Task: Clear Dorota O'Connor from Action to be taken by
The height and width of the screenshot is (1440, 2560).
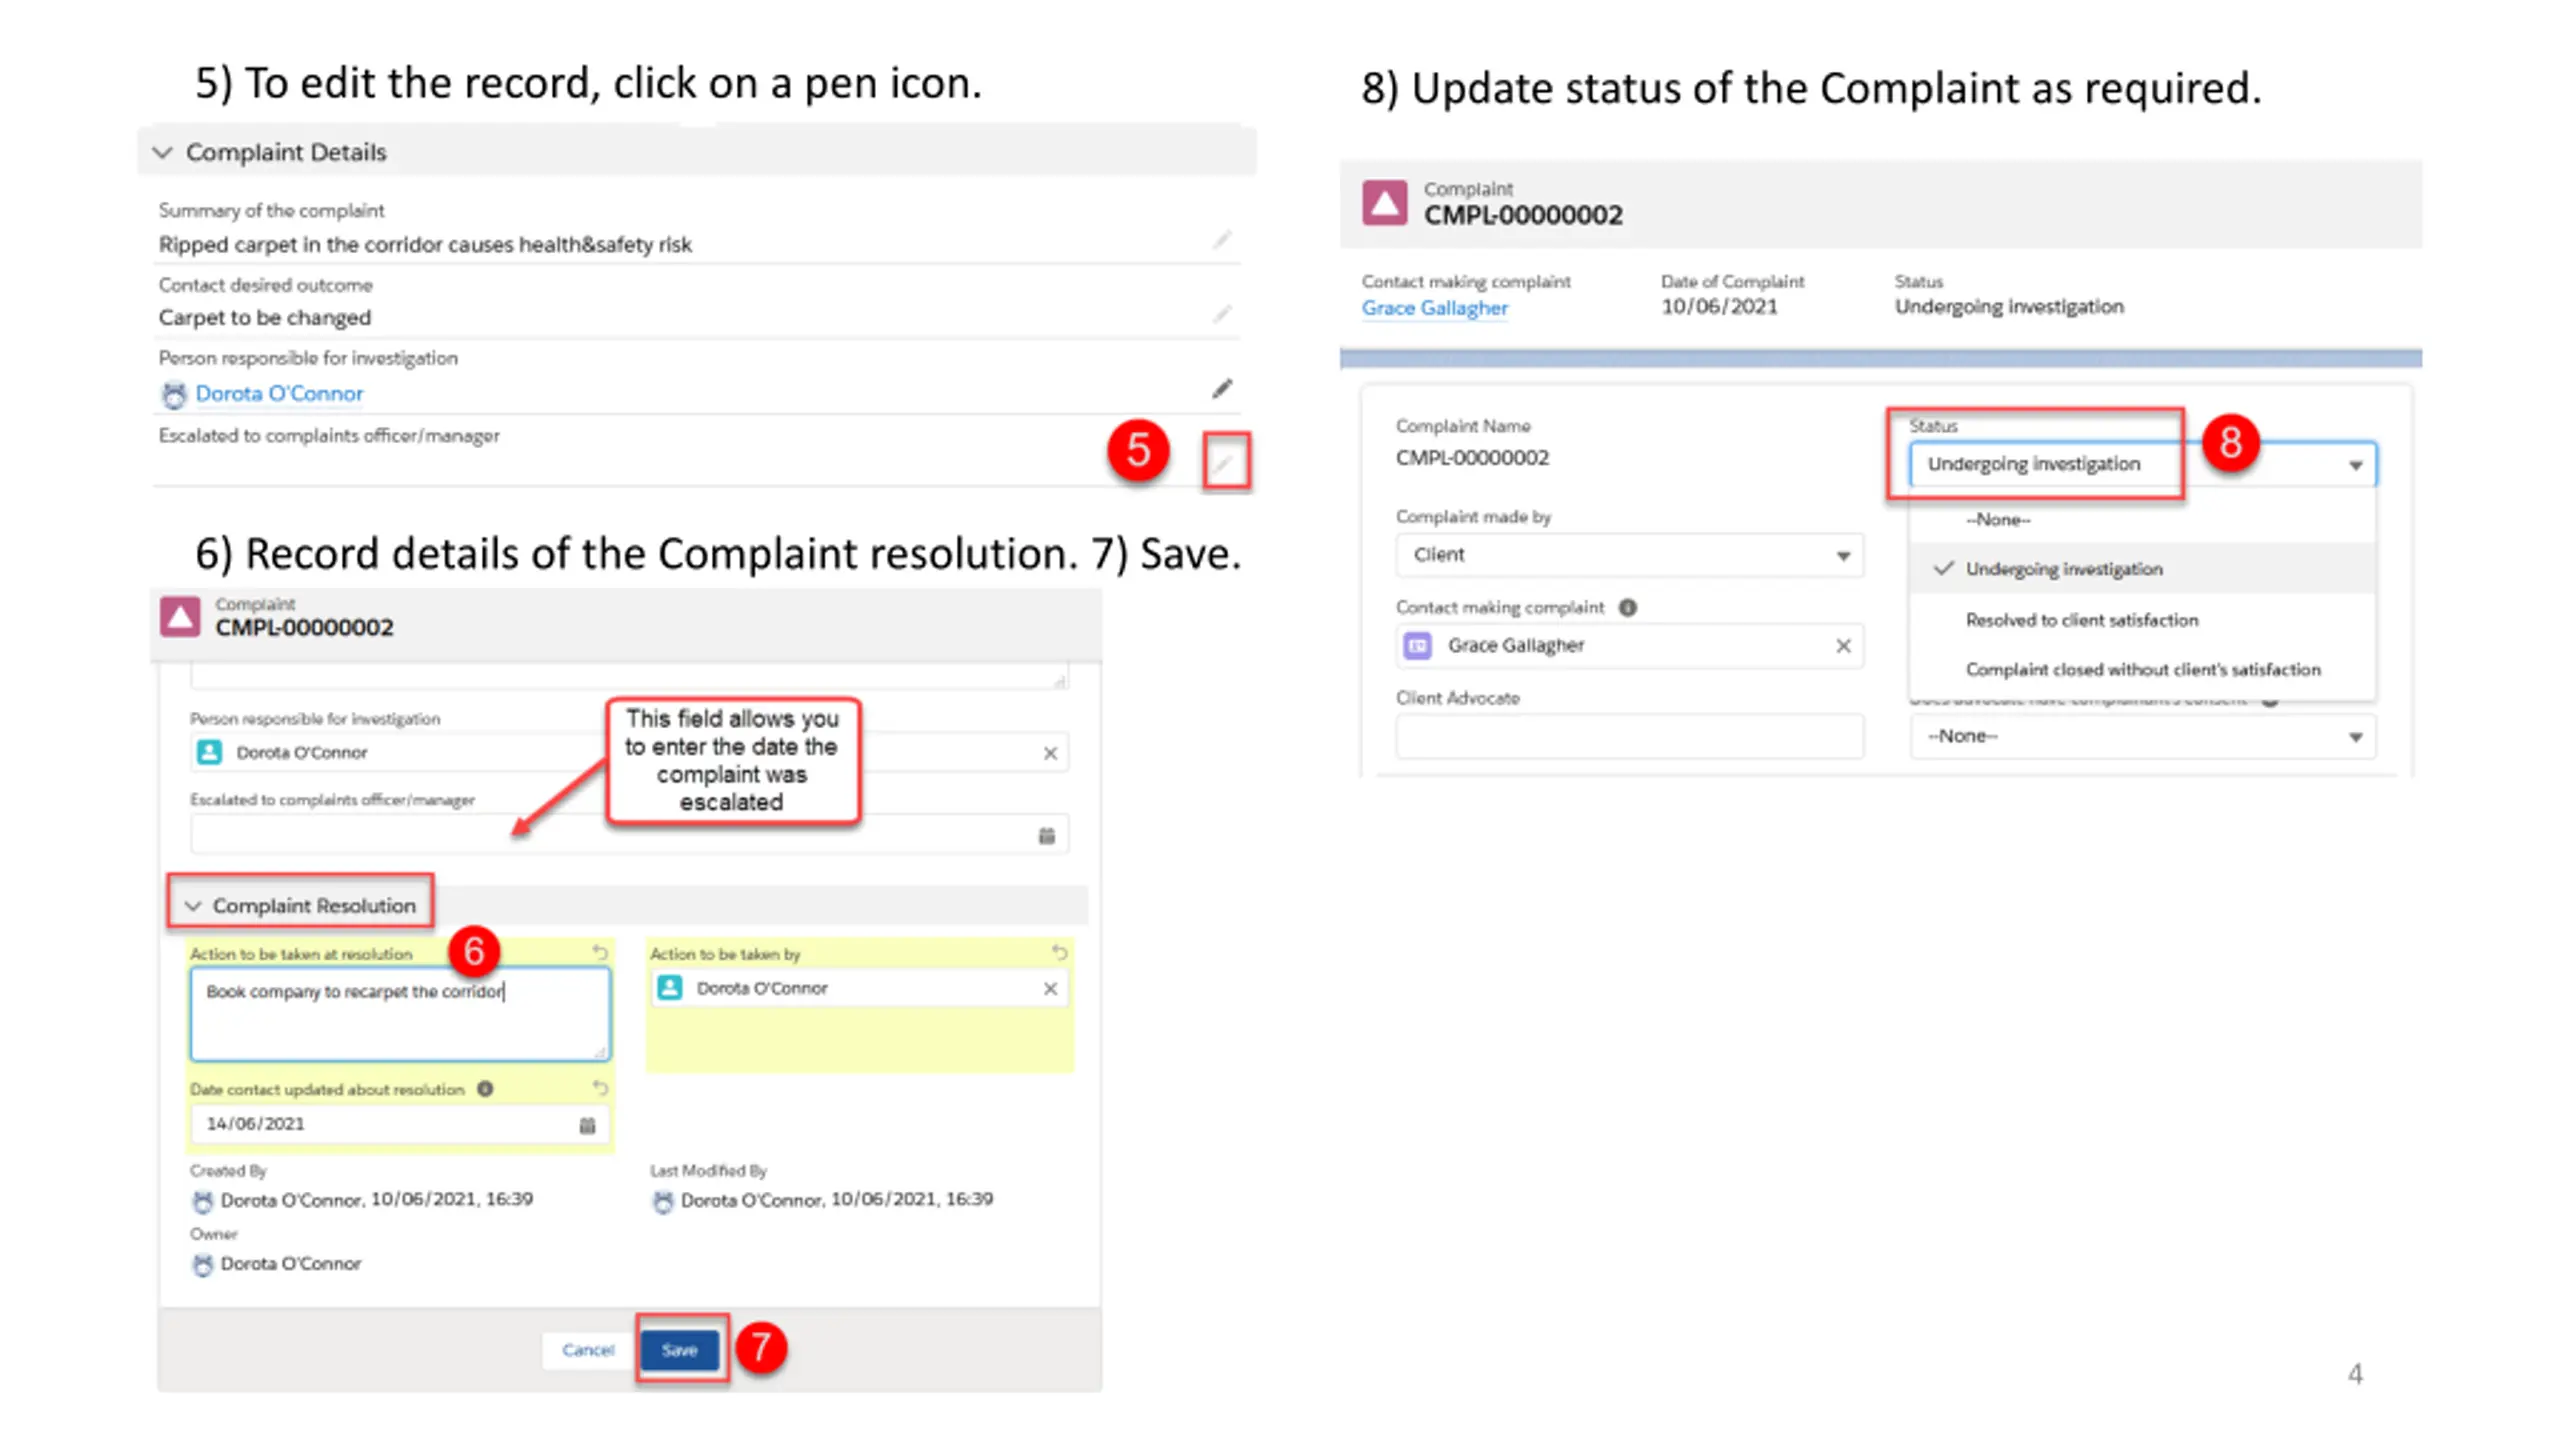Action: pos(1050,988)
